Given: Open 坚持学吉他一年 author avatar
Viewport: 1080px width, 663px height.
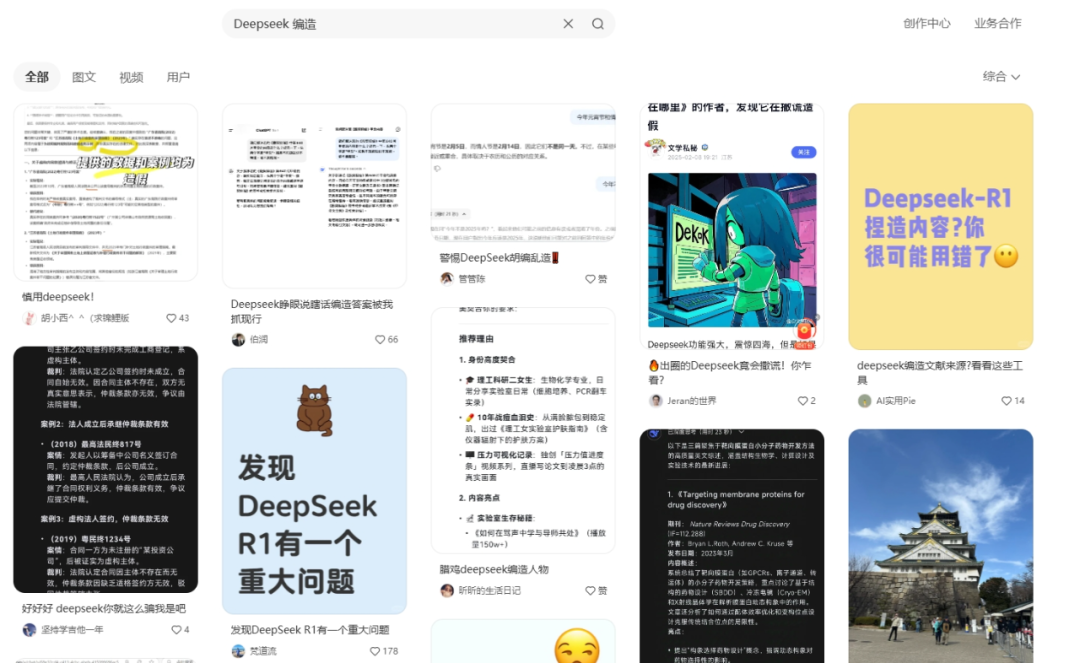Looking at the screenshot, I should (x=29, y=629).
